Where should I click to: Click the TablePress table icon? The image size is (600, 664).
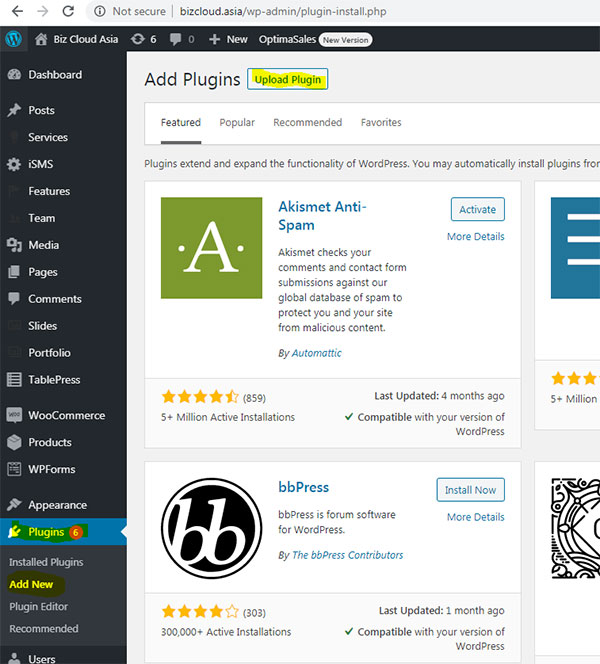14,379
